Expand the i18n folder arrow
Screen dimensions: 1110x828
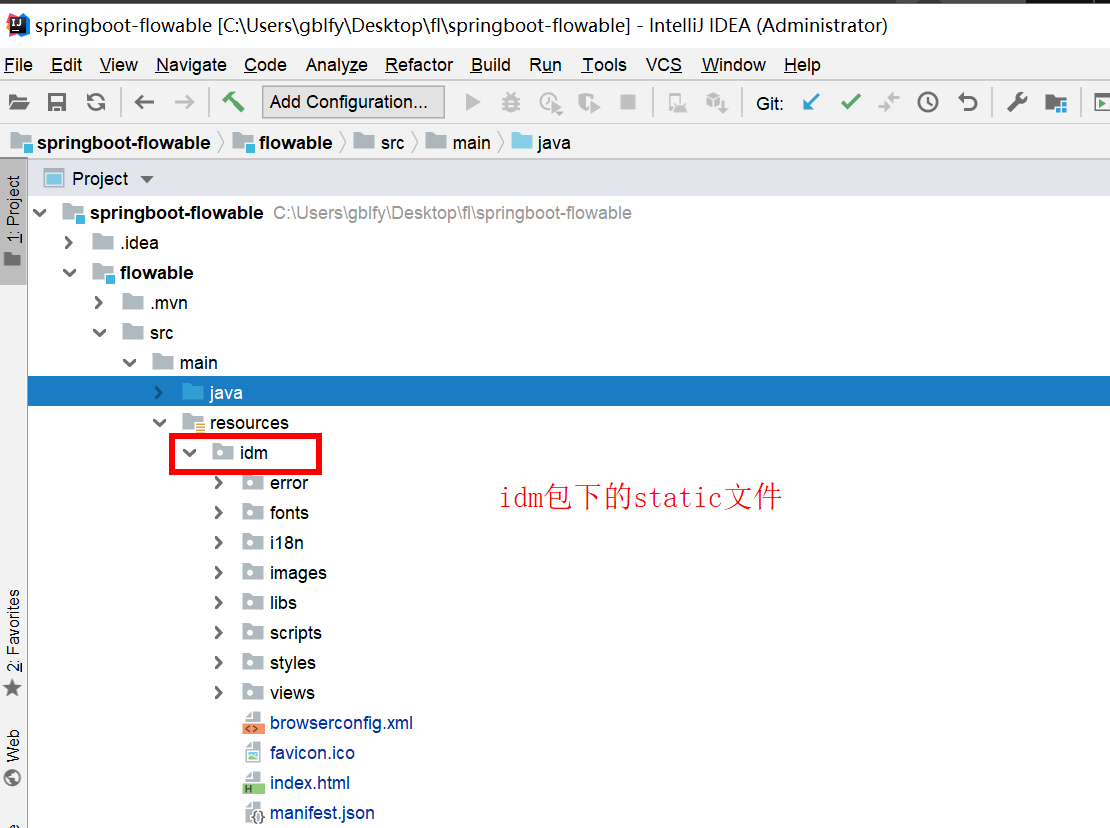[219, 543]
